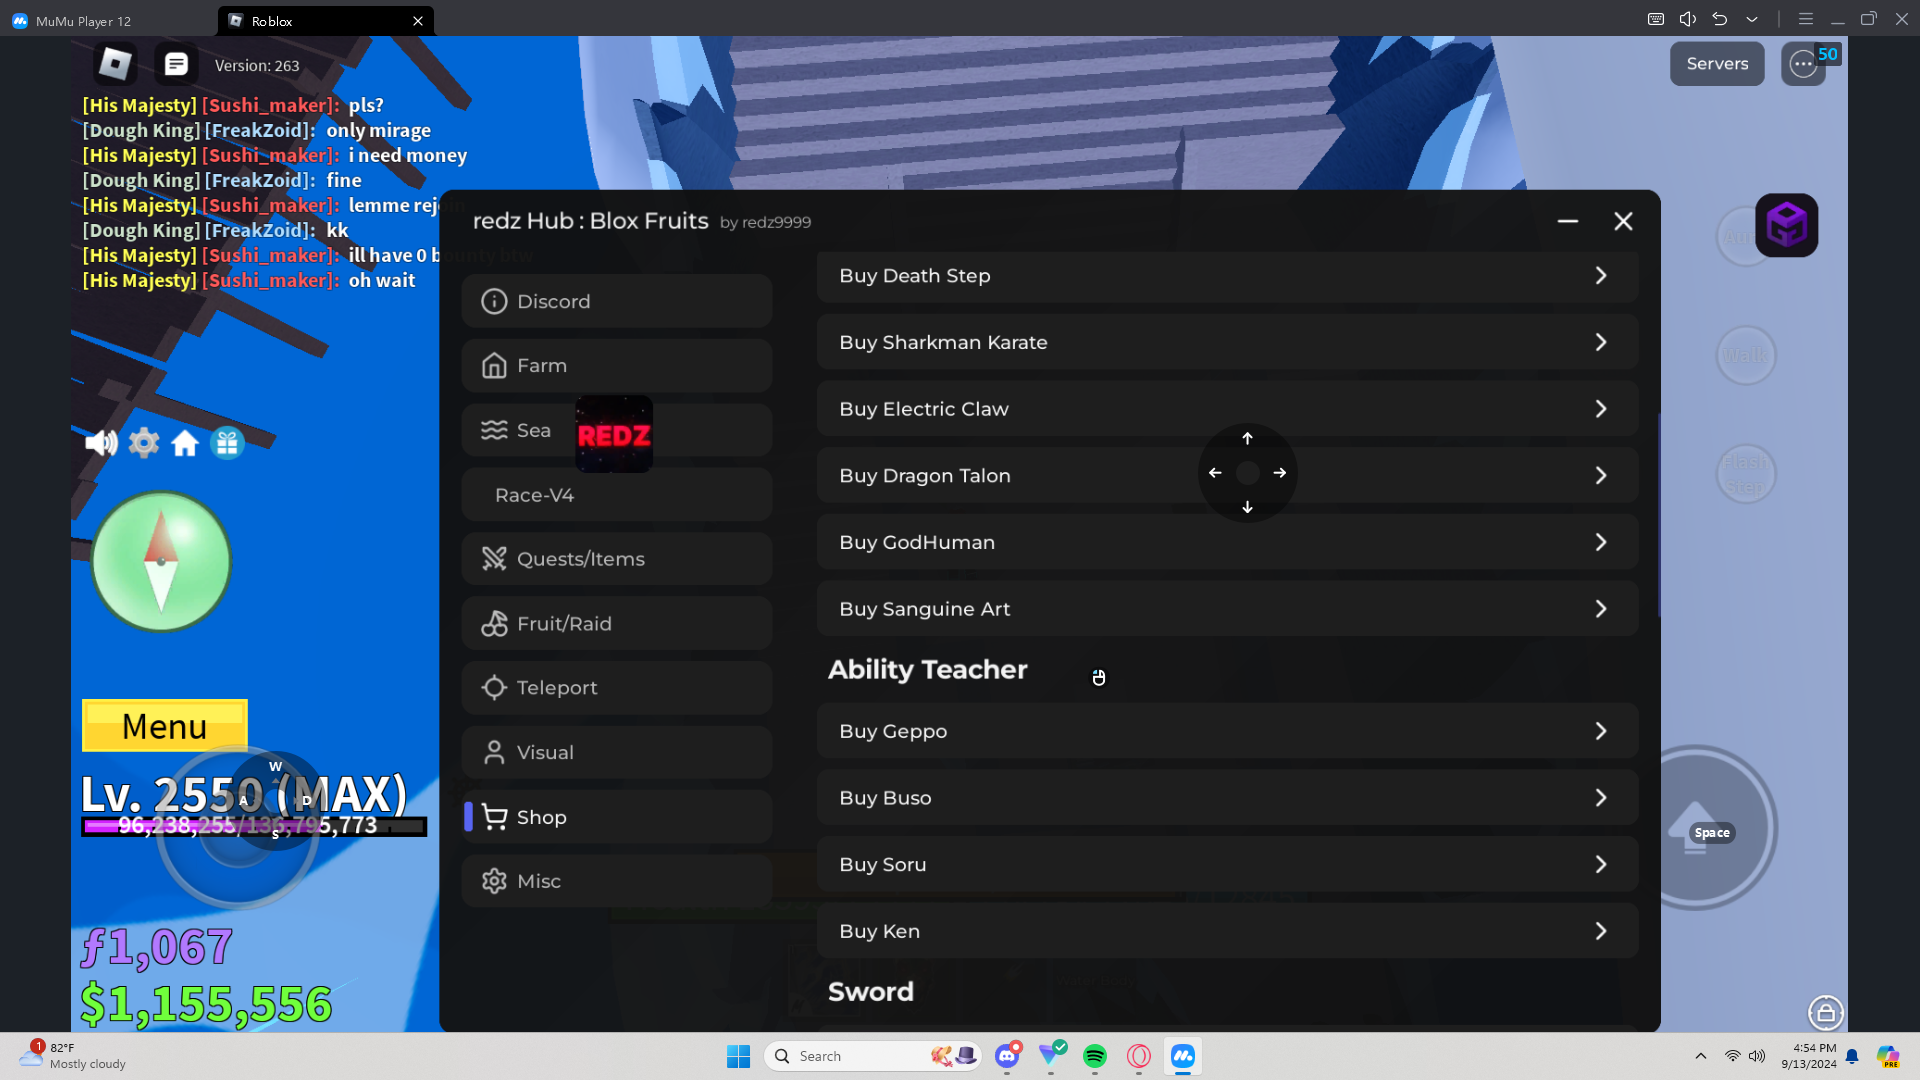Image resolution: width=1920 pixels, height=1080 pixels.
Task: Click the Windows taskbar Search box
Action: [873, 1056]
